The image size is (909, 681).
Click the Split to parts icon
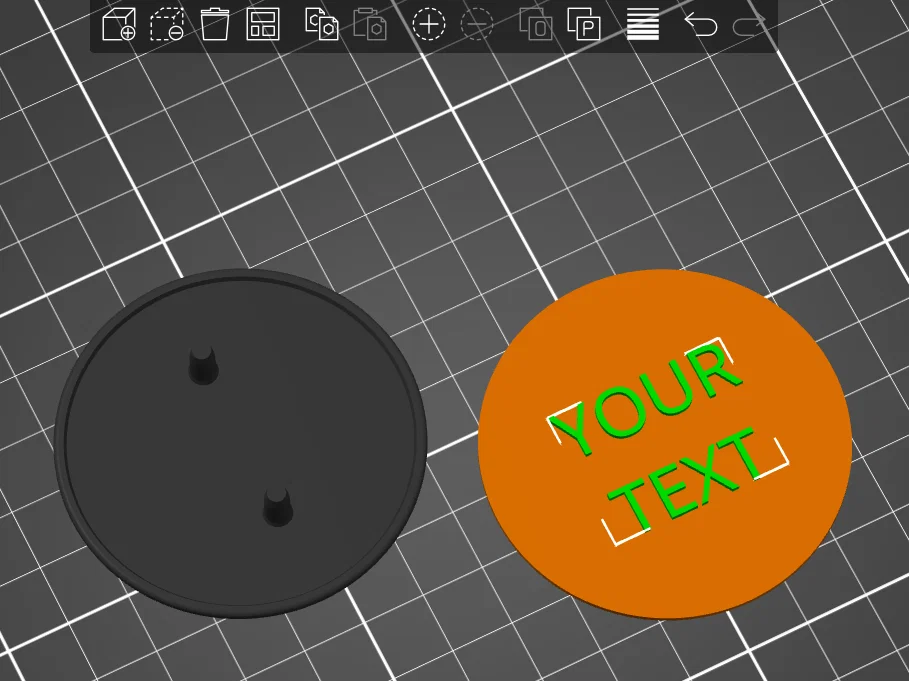[584, 24]
